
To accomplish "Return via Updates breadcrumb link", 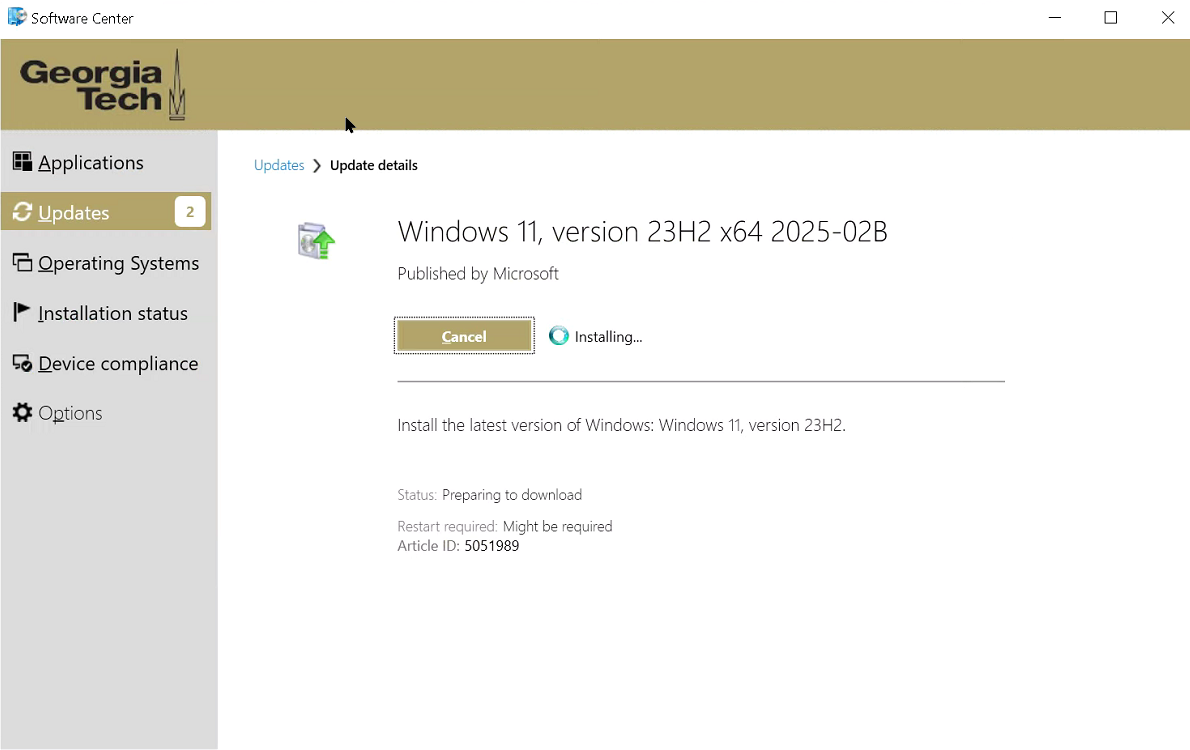I will (279, 165).
